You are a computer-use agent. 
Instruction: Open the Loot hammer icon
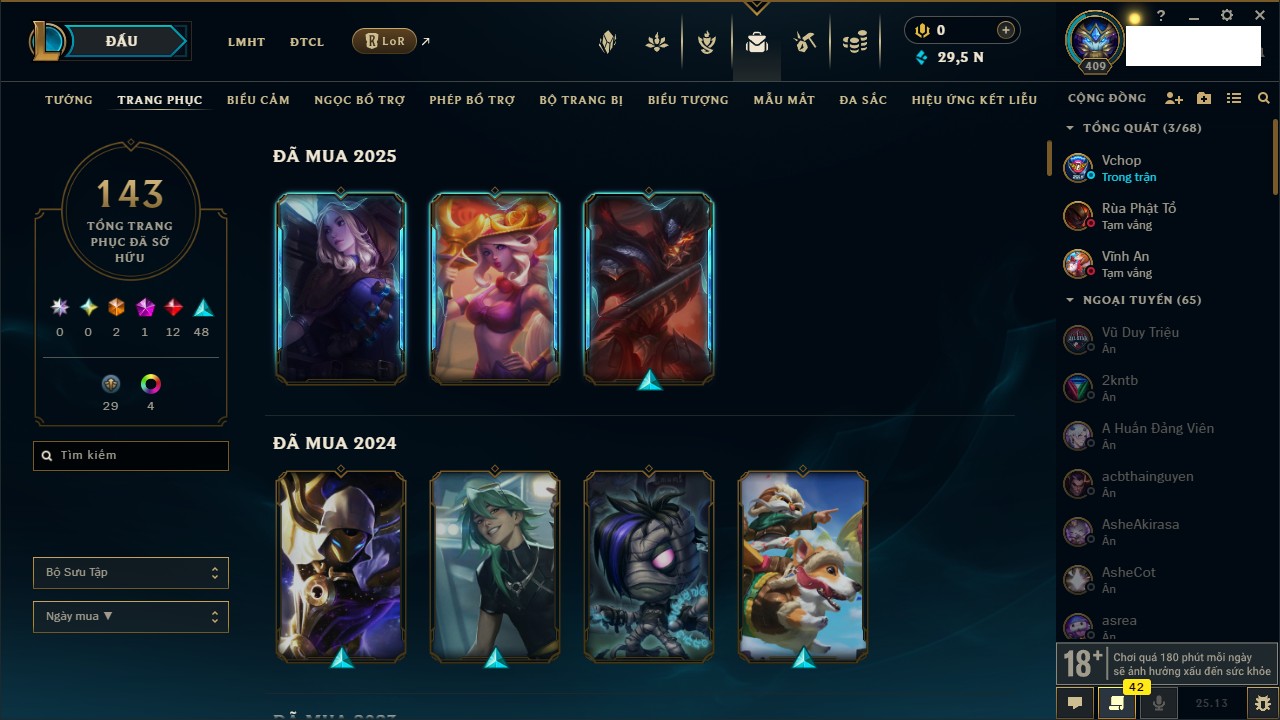point(806,42)
